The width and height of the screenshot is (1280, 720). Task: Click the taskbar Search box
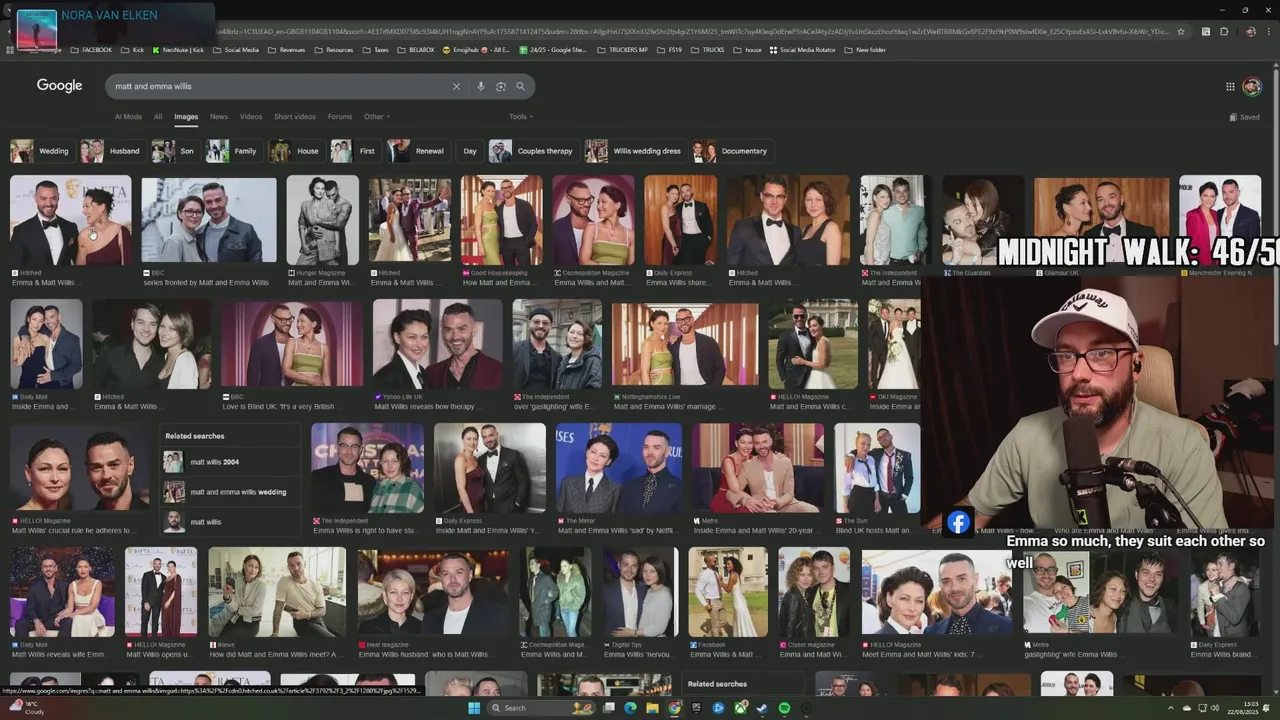pyautogui.click(x=541, y=708)
